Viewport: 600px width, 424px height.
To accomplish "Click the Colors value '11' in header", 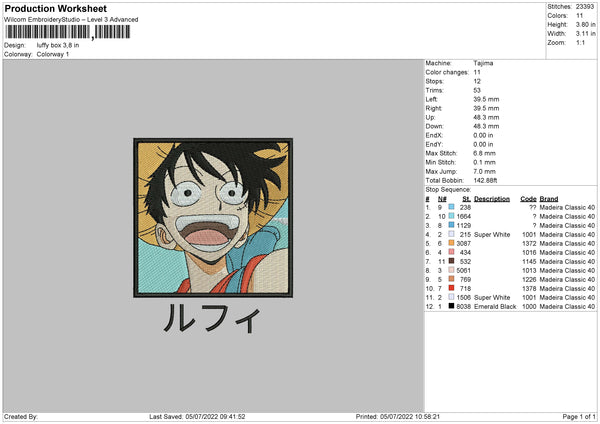I will click(x=579, y=16).
